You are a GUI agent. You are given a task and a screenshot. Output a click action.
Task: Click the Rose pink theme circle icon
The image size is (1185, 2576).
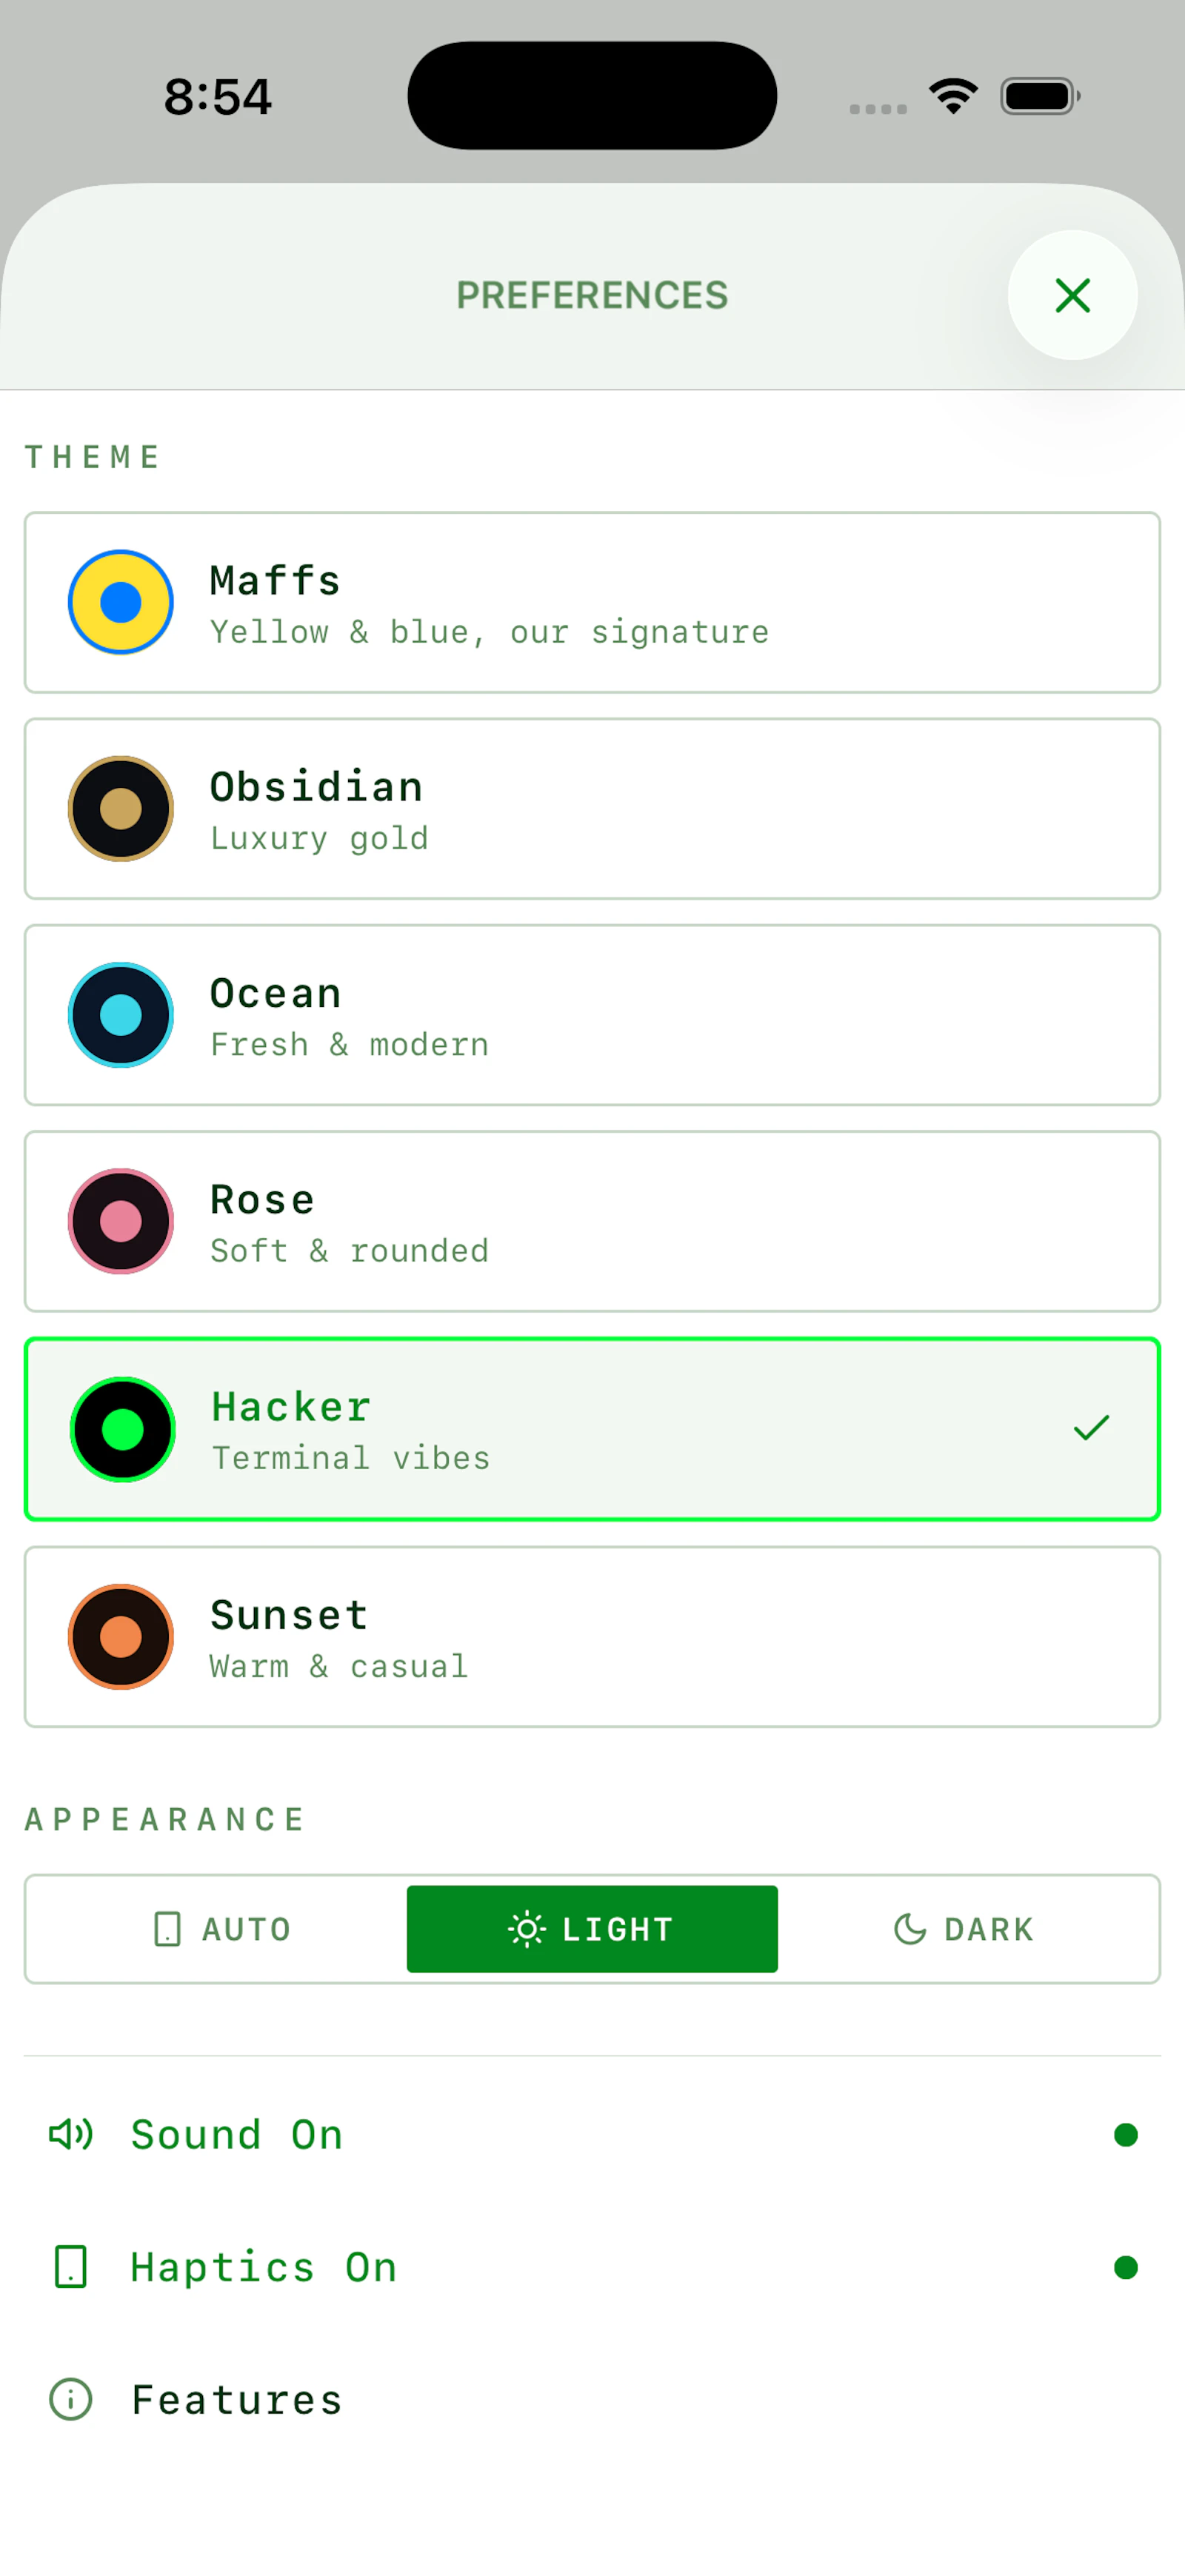pos(121,1221)
